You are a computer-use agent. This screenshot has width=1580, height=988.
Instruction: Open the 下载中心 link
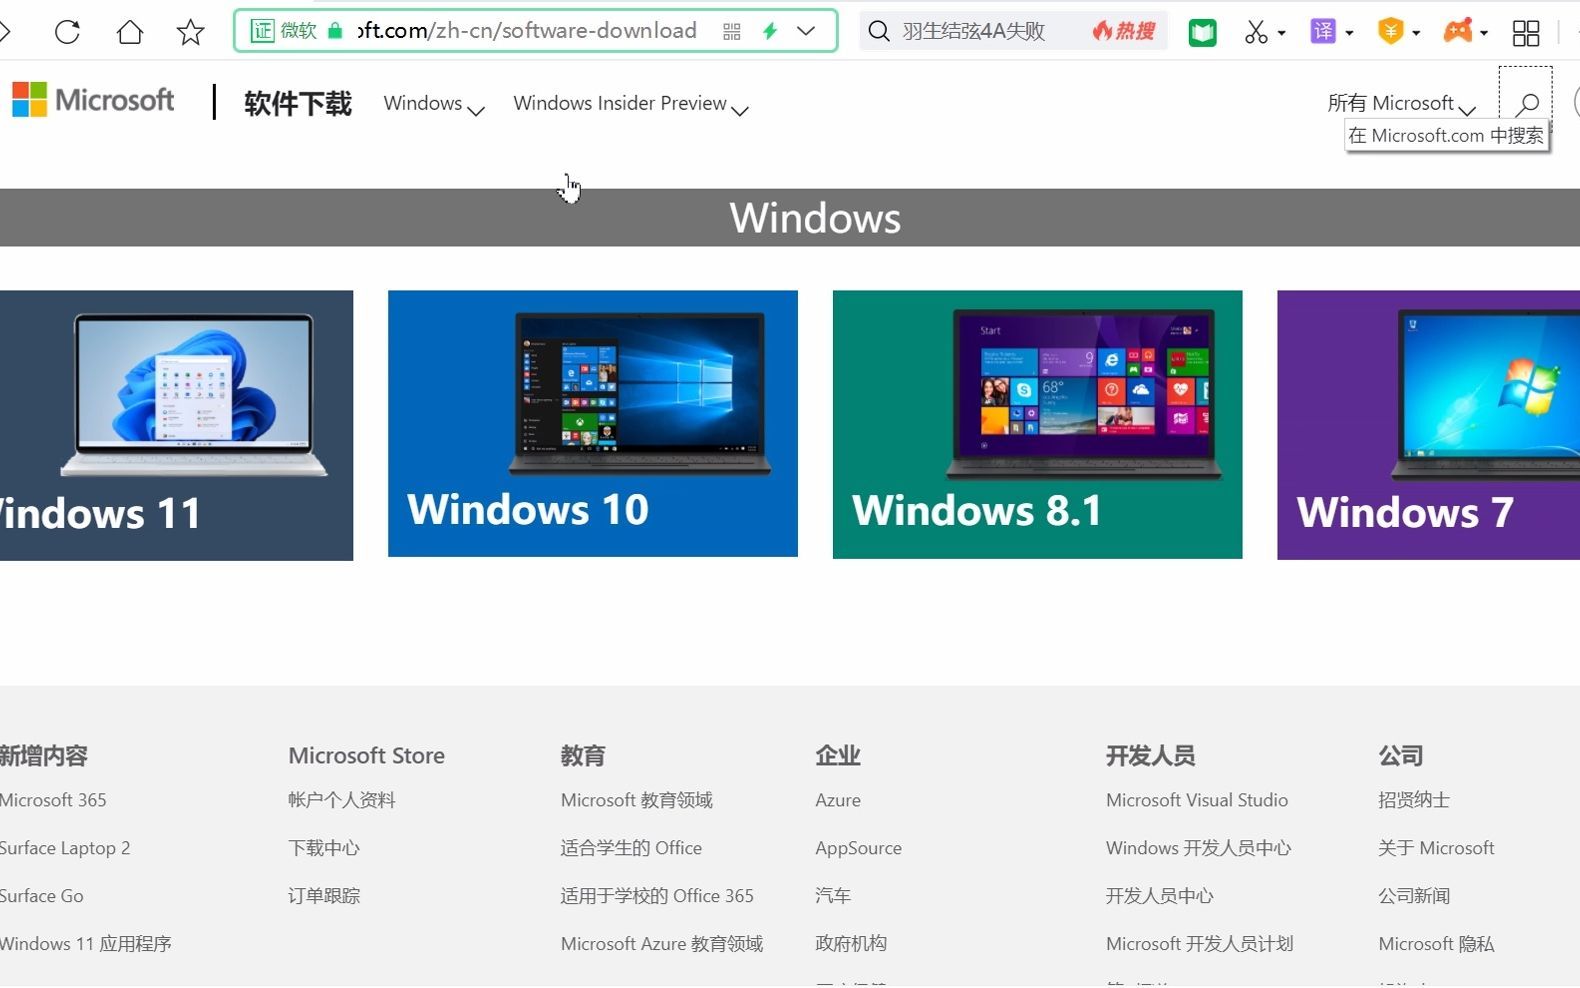(324, 848)
